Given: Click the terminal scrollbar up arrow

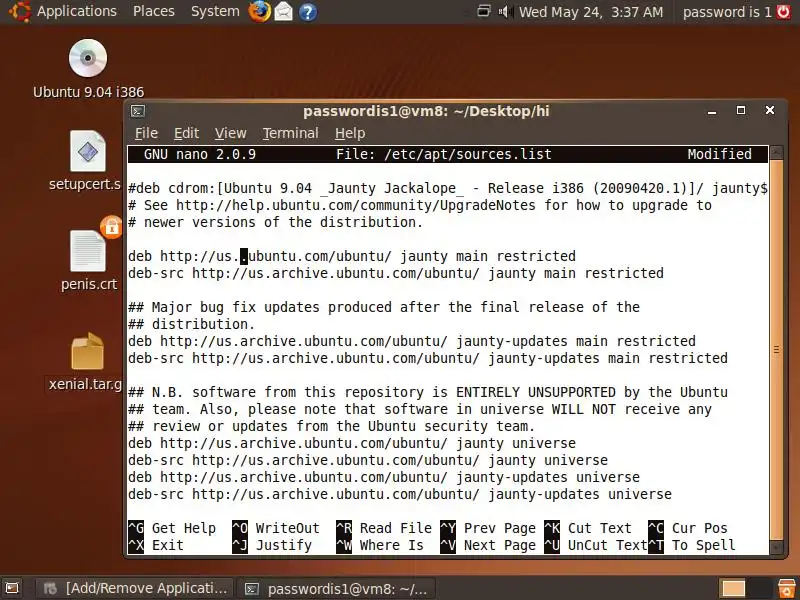Looking at the screenshot, I should pyautogui.click(x=776, y=152).
